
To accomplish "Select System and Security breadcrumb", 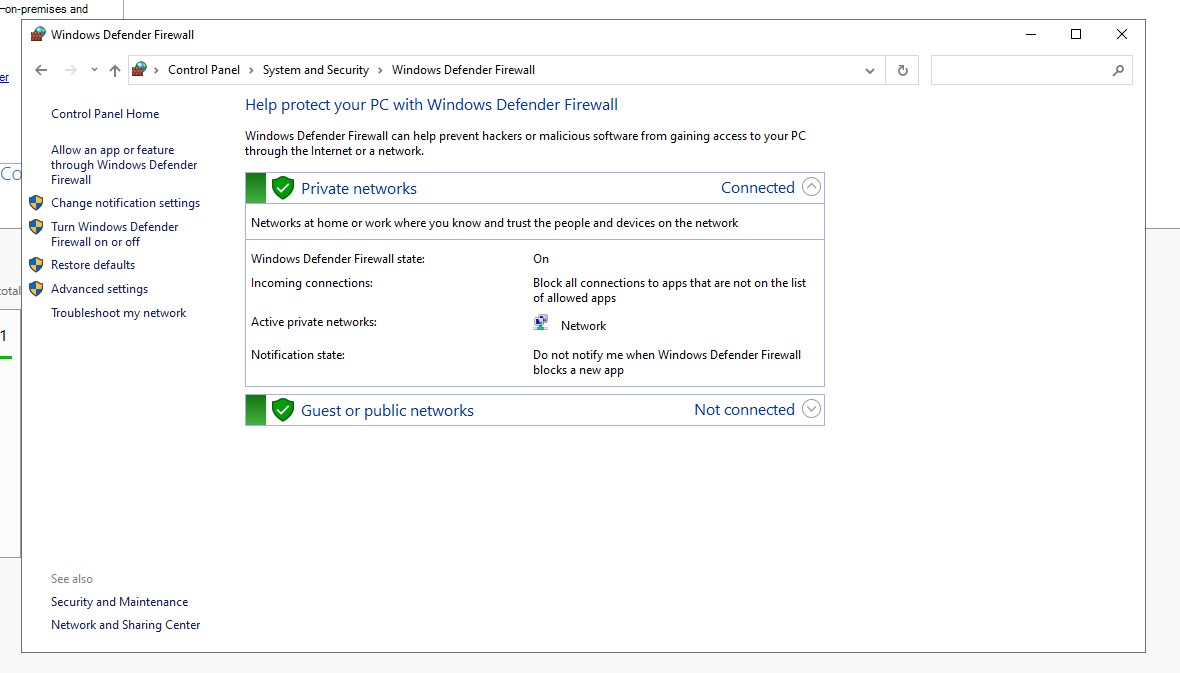I will 315,70.
